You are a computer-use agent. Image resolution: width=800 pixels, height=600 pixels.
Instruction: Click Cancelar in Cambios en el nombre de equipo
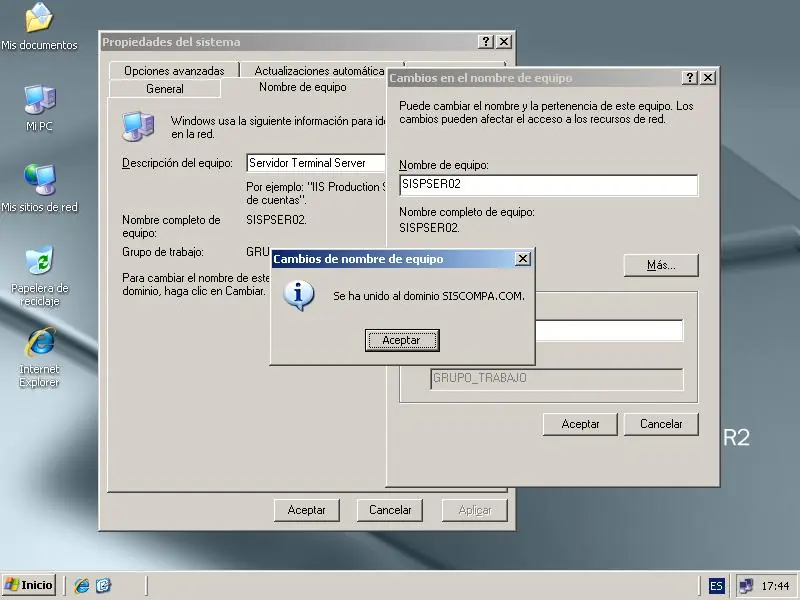pos(661,424)
